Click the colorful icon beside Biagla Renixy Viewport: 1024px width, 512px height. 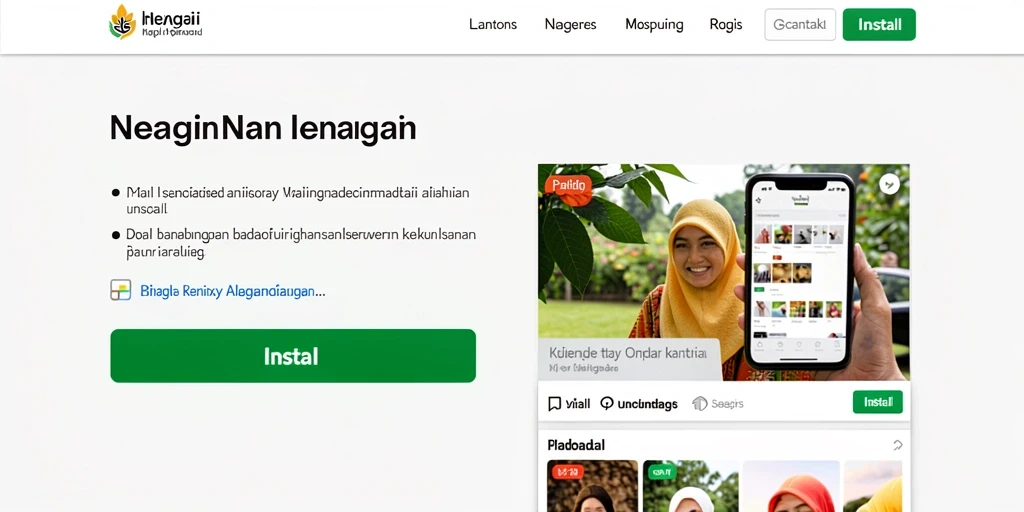(x=121, y=290)
